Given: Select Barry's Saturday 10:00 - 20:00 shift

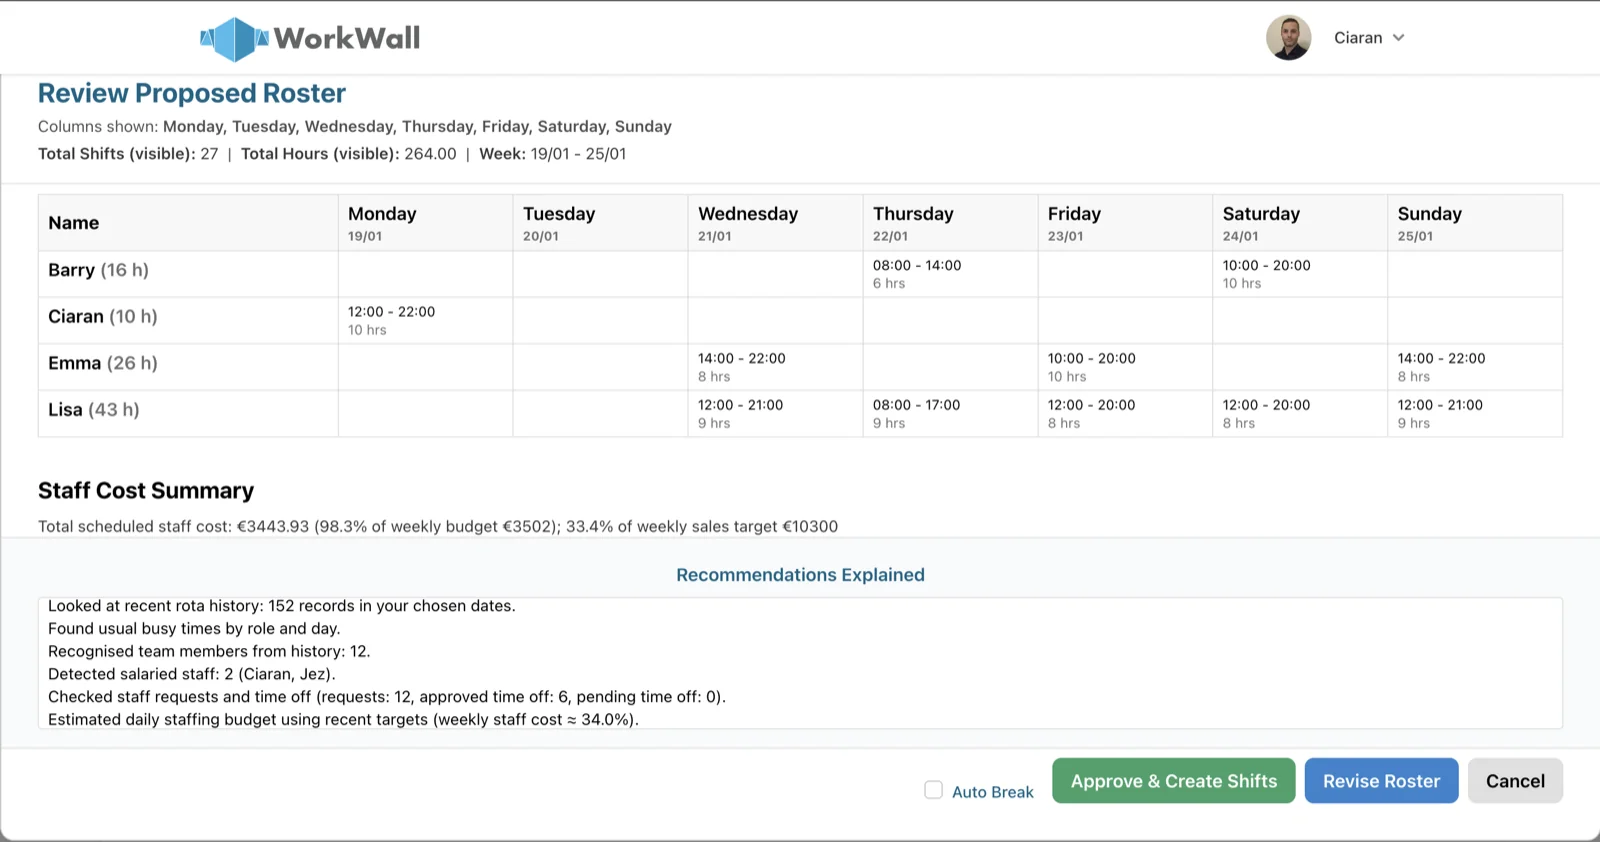Looking at the screenshot, I should point(1300,274).
